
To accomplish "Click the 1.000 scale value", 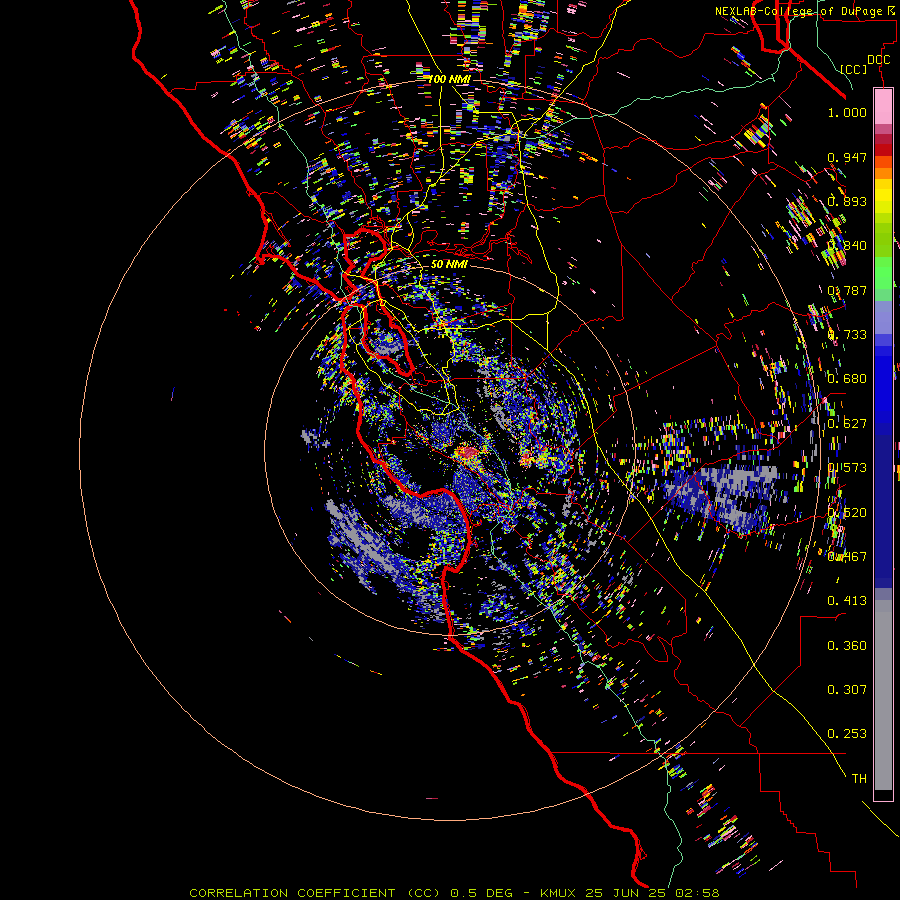I will (847, 112).
